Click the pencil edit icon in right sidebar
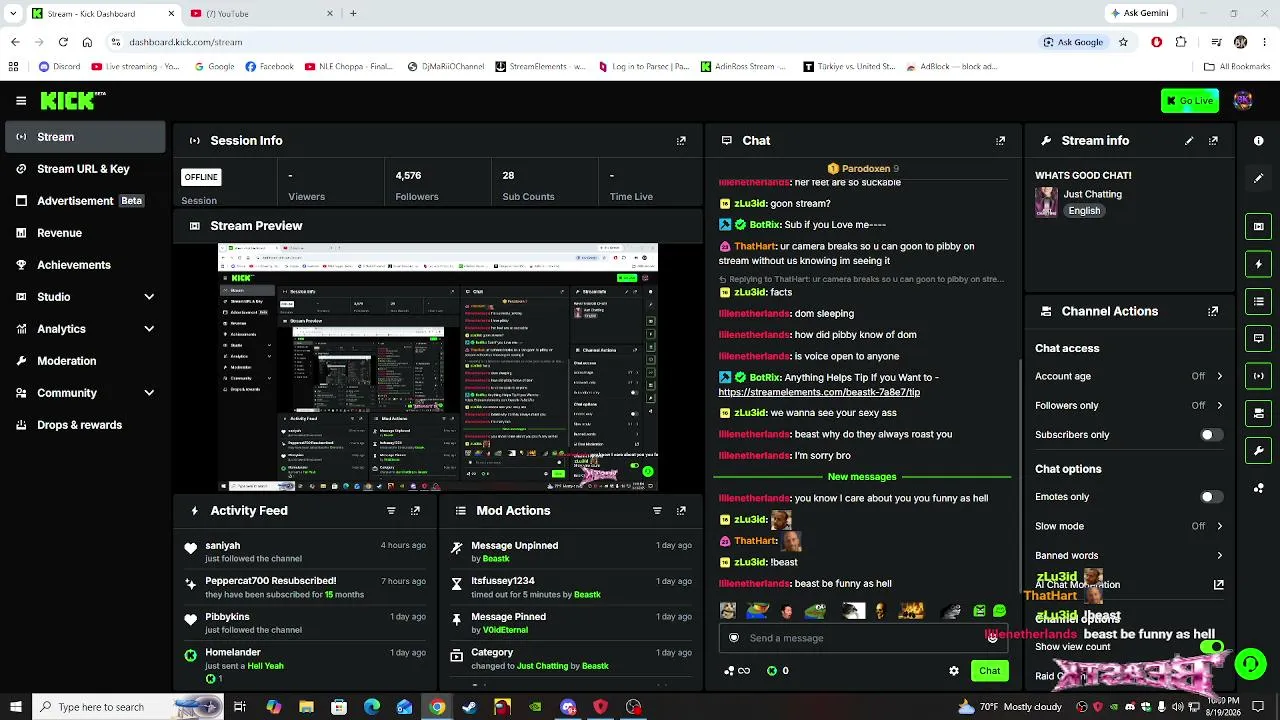The height and width of the screenshot is (720, 1280). (1258, 178)
